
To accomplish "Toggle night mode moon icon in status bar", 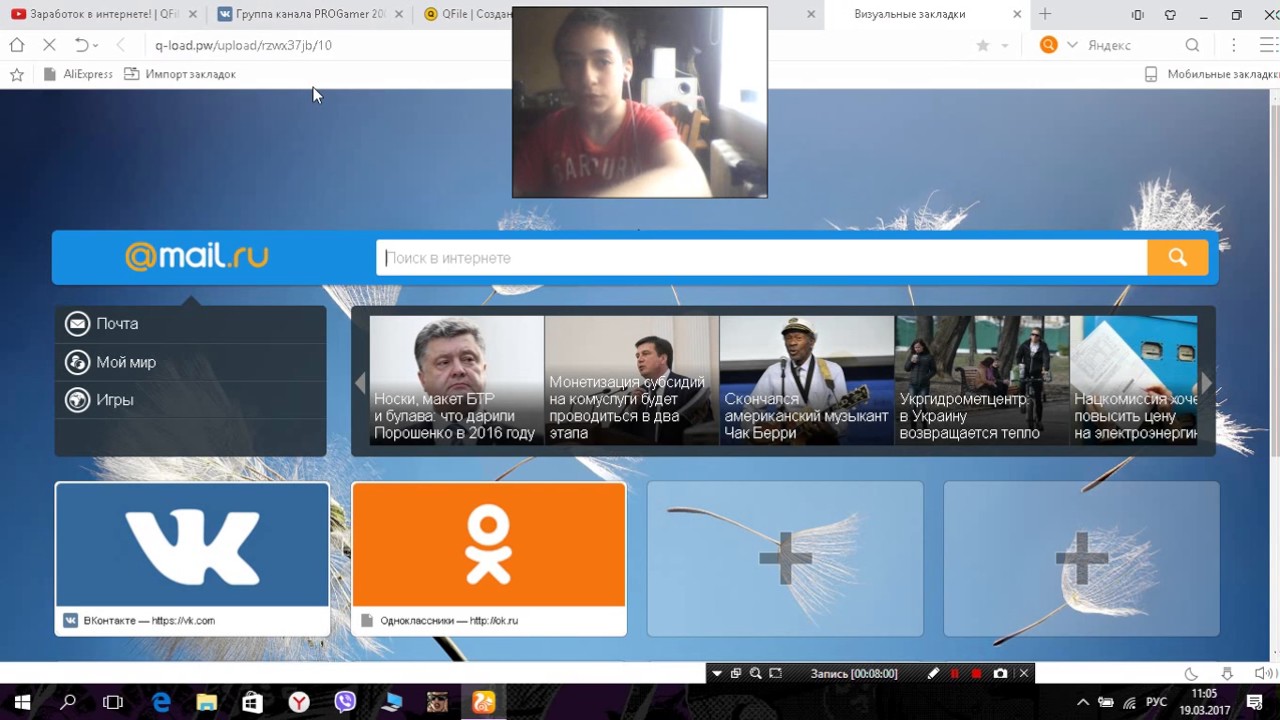I will point(1191,674).
